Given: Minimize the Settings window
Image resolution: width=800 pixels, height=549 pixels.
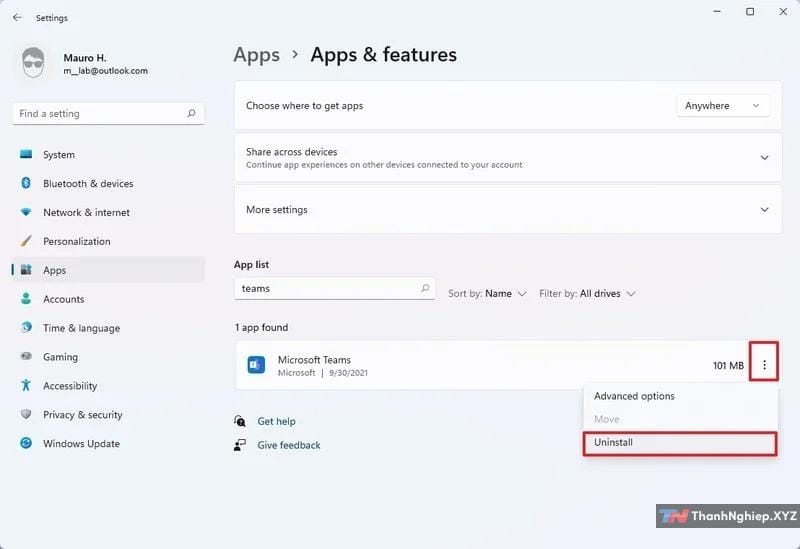Looking at the screenshot, I should (x=717, y=11).
